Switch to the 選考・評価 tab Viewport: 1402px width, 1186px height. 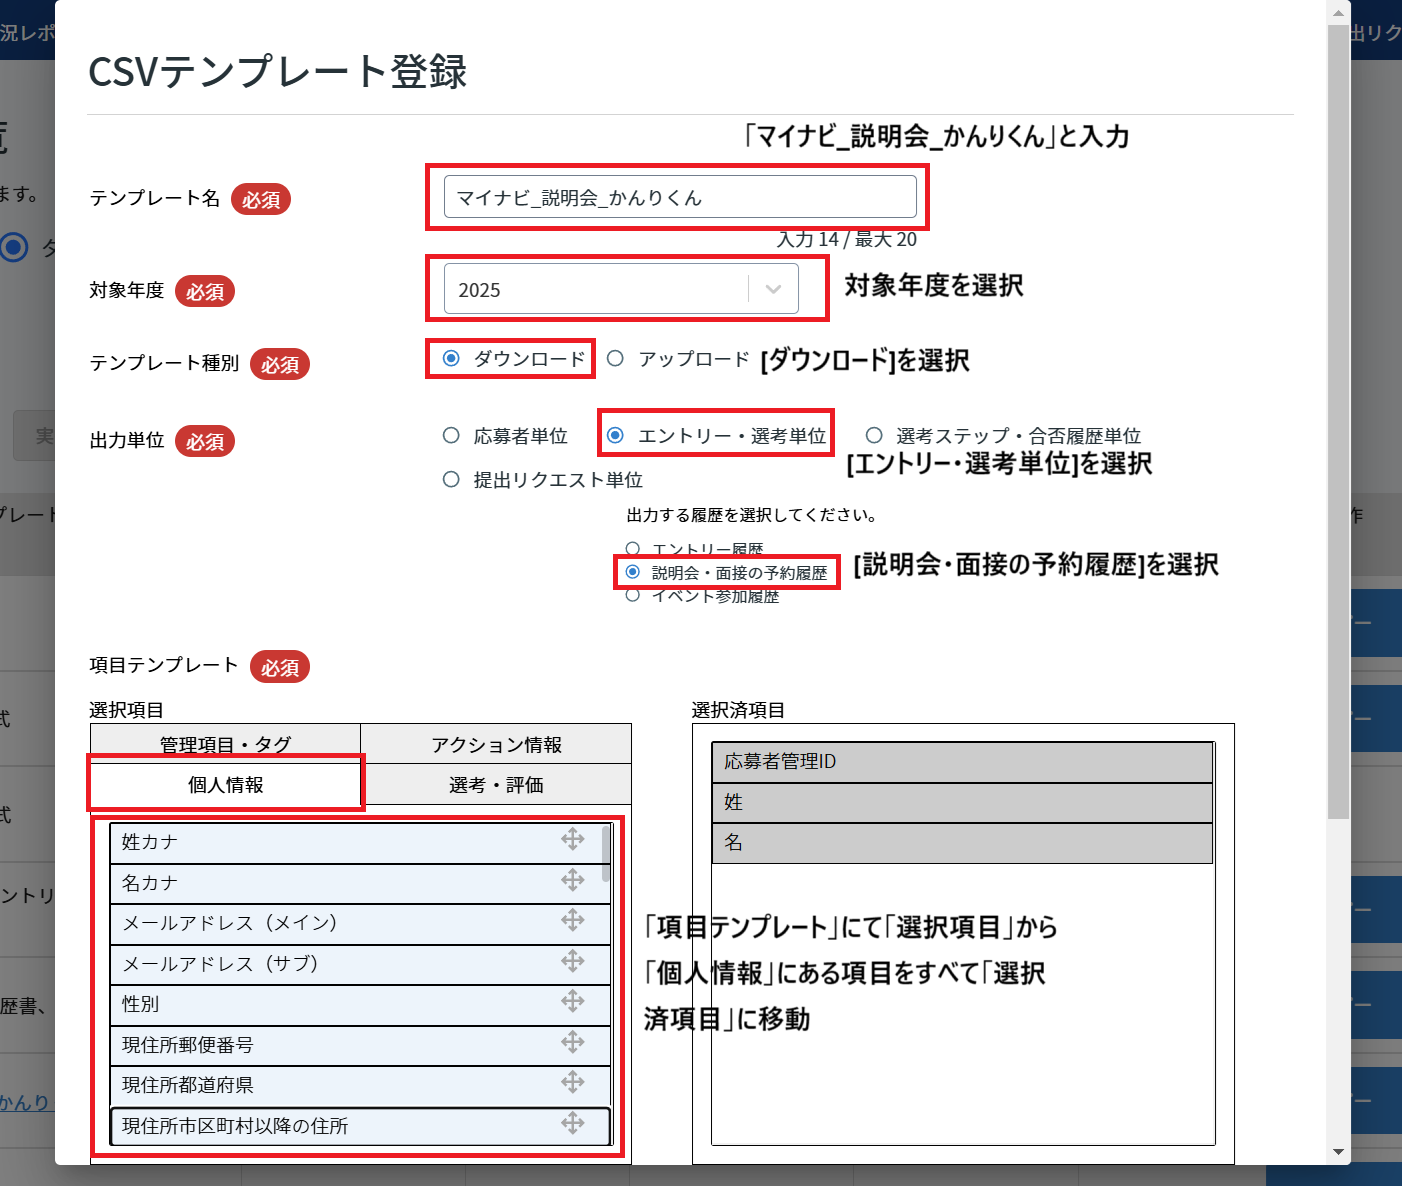tap(495, 785)
